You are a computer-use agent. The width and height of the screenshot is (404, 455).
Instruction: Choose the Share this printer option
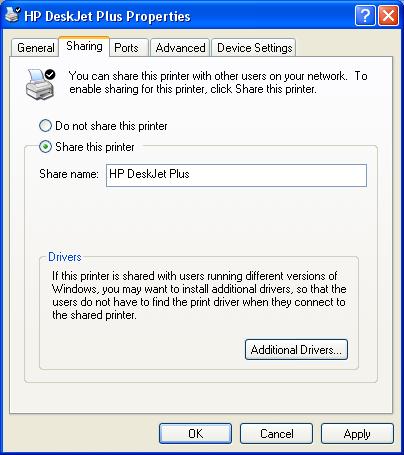[x=87, y=147]
